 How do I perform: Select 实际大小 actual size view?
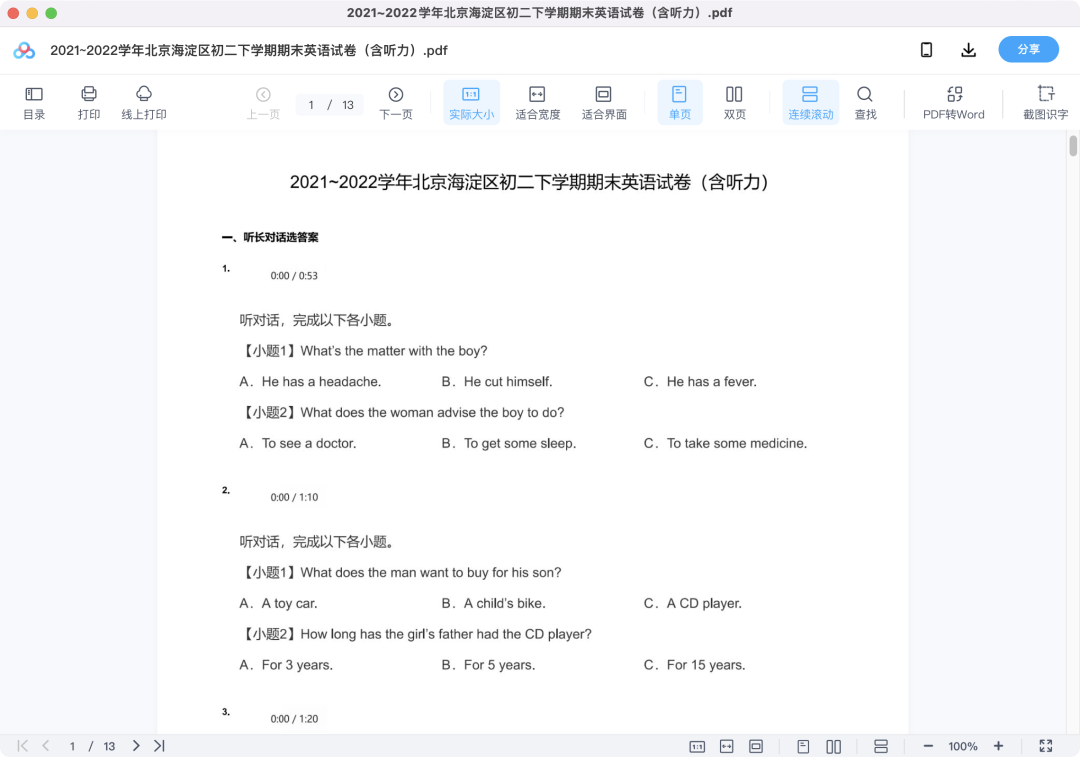(x=471, y=103)
